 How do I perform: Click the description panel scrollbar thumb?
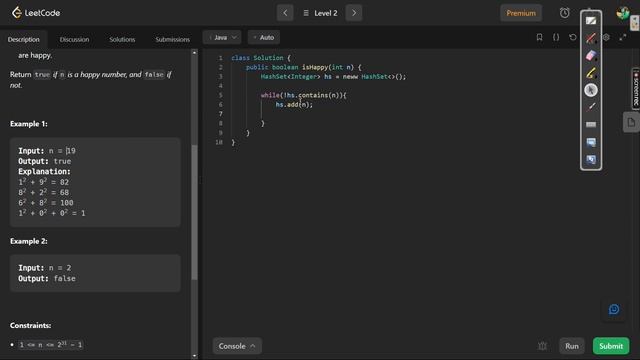point(194,212)
